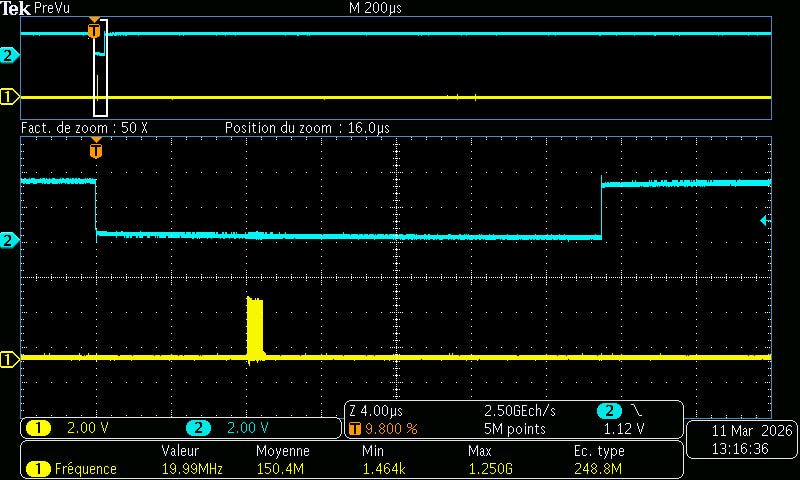Click the orange trigger marker in the overview strip
800x480 pixels.
[x=94, y=30]
